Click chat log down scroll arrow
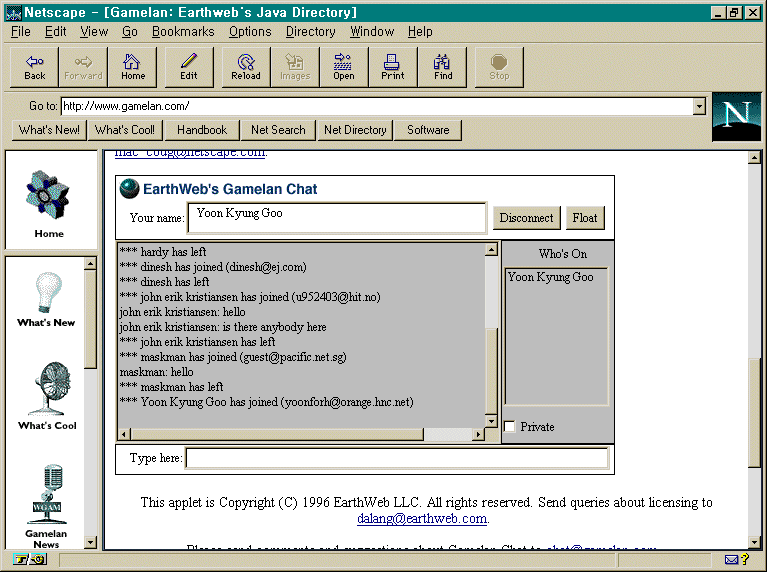The image size is (767, 572). click(x=492, y=421)
